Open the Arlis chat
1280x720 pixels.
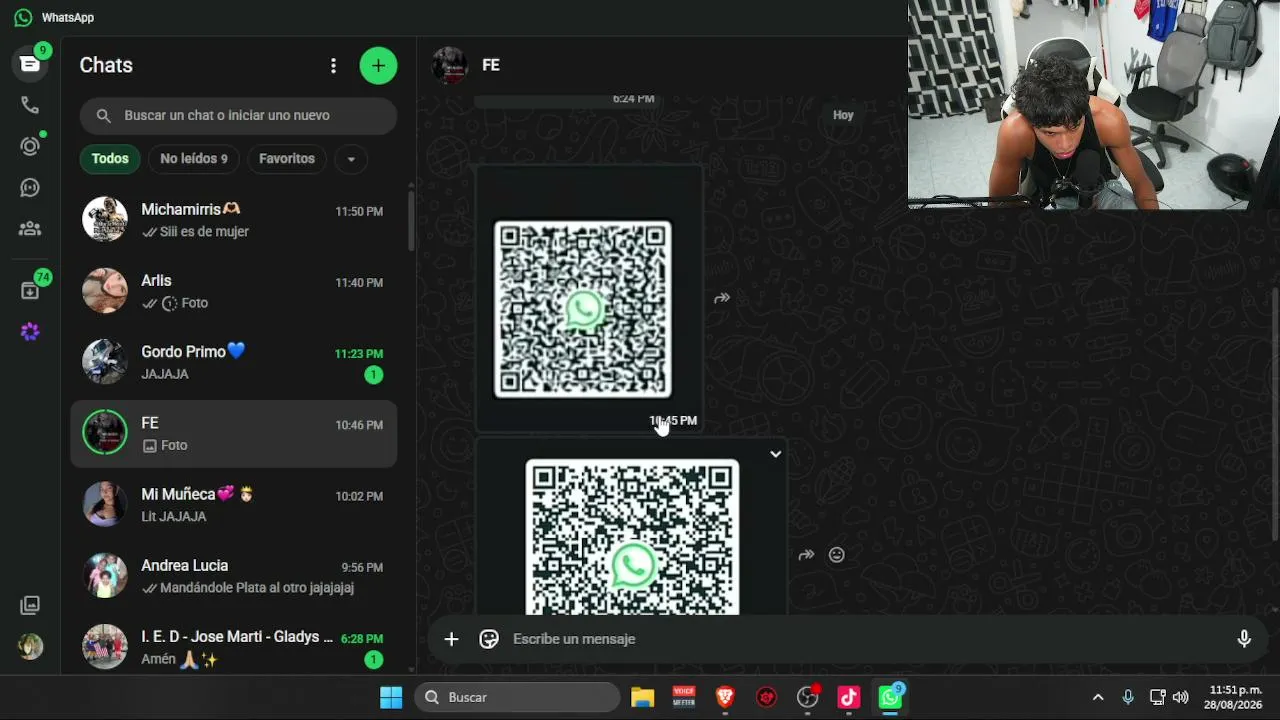pos(233,291)
